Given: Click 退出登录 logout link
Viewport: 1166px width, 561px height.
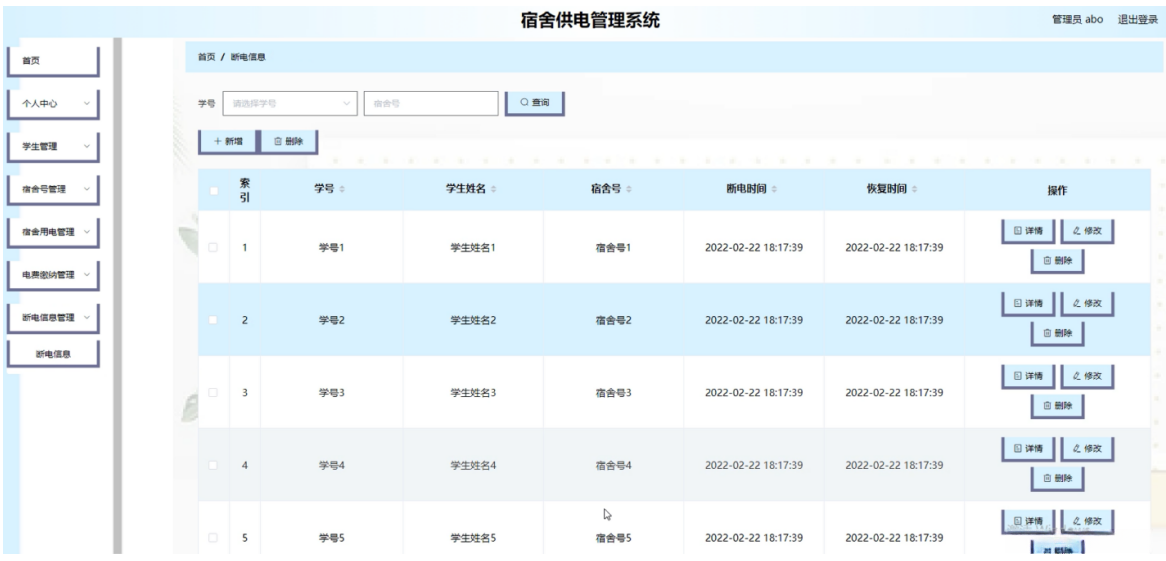Looking at the screenshot, I should (1138, 20).
